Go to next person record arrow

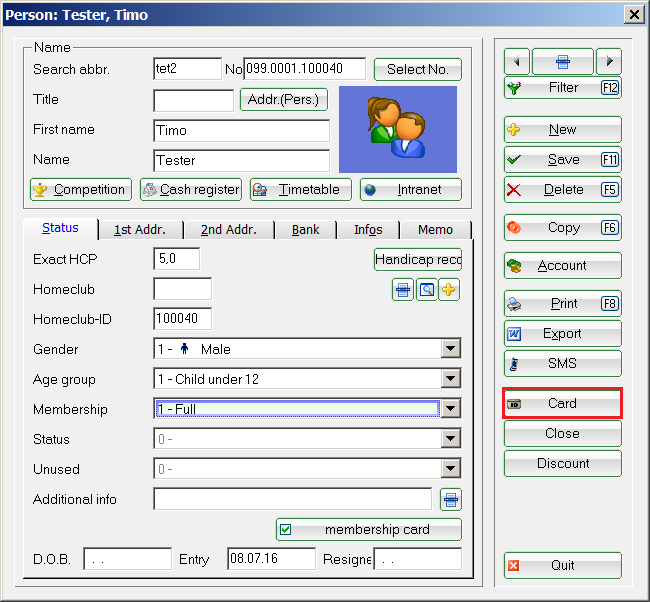coord(609,61)
